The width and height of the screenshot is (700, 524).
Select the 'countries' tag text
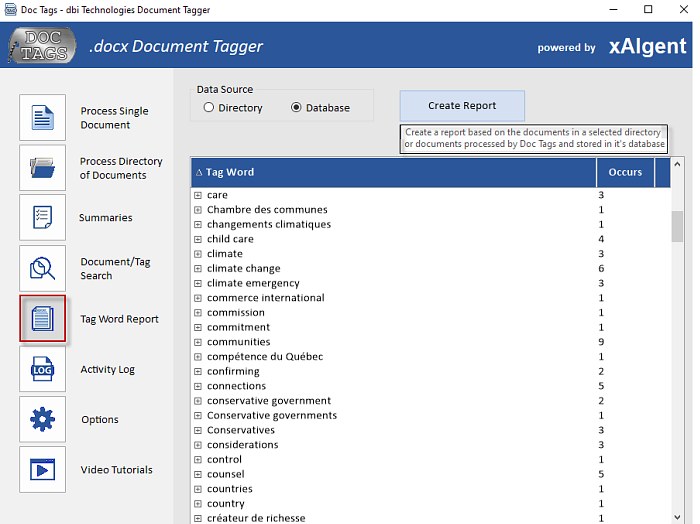tap(230, 489)
